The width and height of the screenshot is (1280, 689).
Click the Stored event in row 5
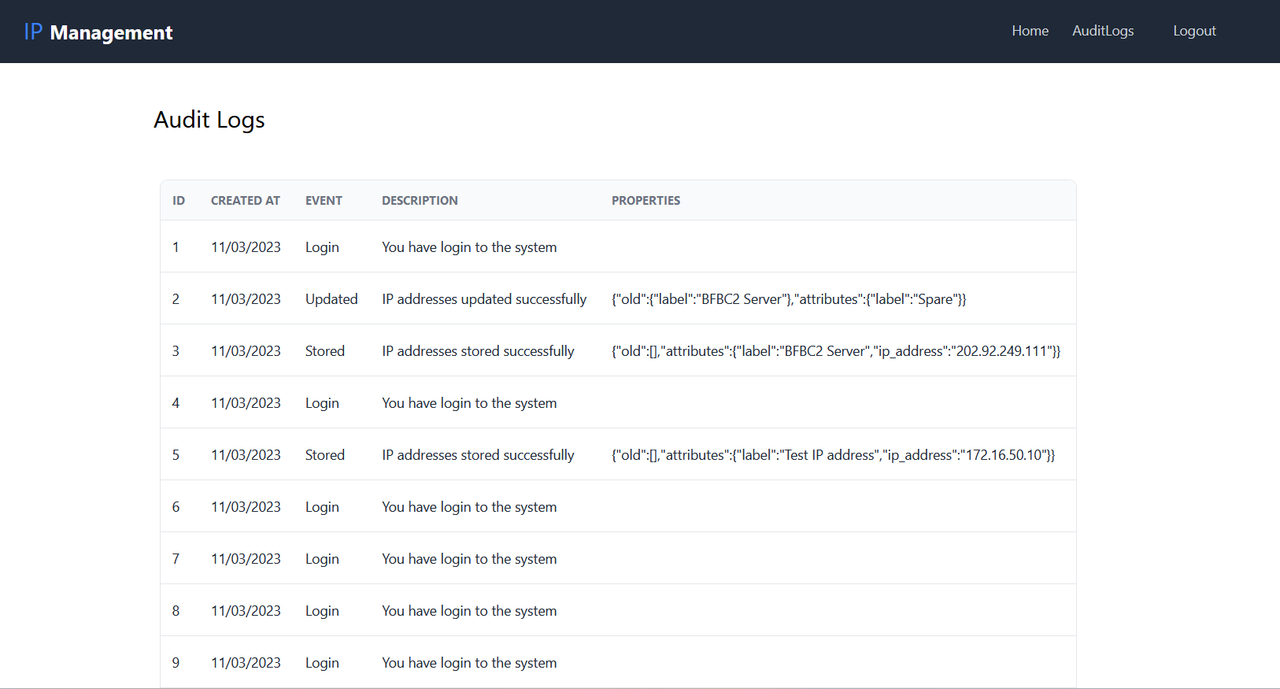click(325, 455)
